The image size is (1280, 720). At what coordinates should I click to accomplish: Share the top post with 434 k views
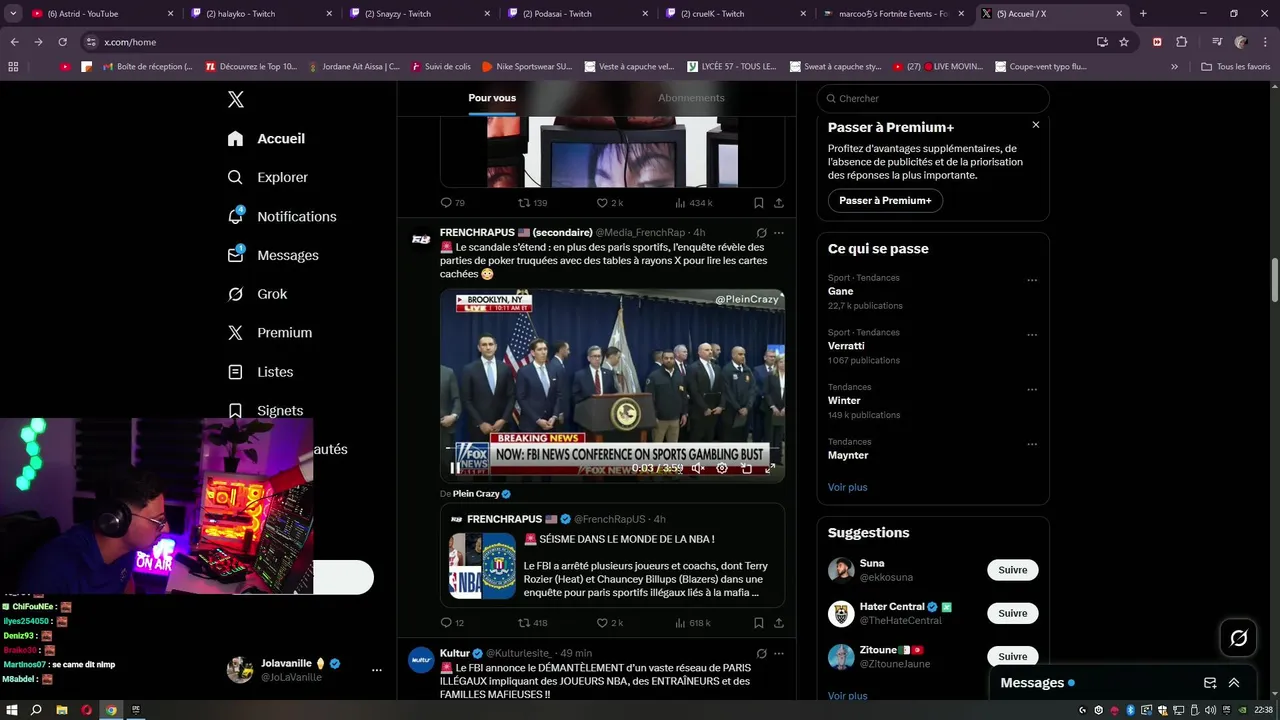pyautogui.click(x=779, y=203)
